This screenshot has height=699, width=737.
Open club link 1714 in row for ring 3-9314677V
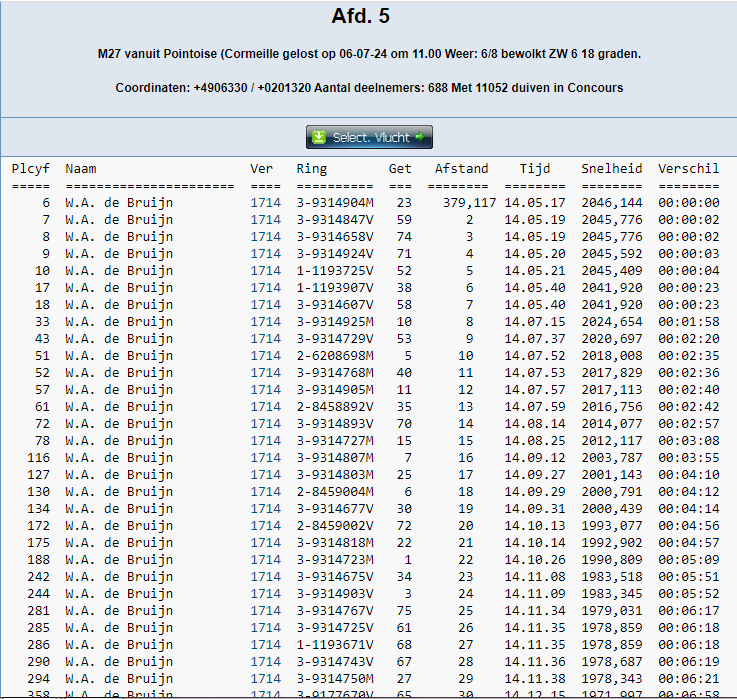(x=266, y=509)
